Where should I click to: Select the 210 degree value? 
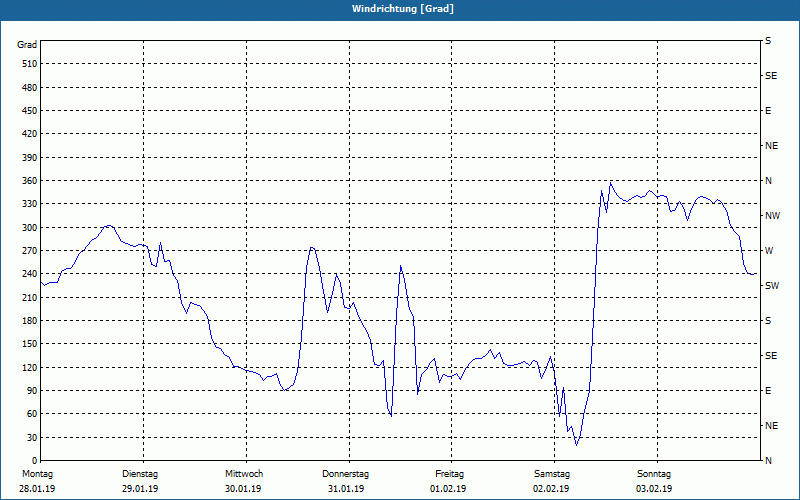pos(30,297)
